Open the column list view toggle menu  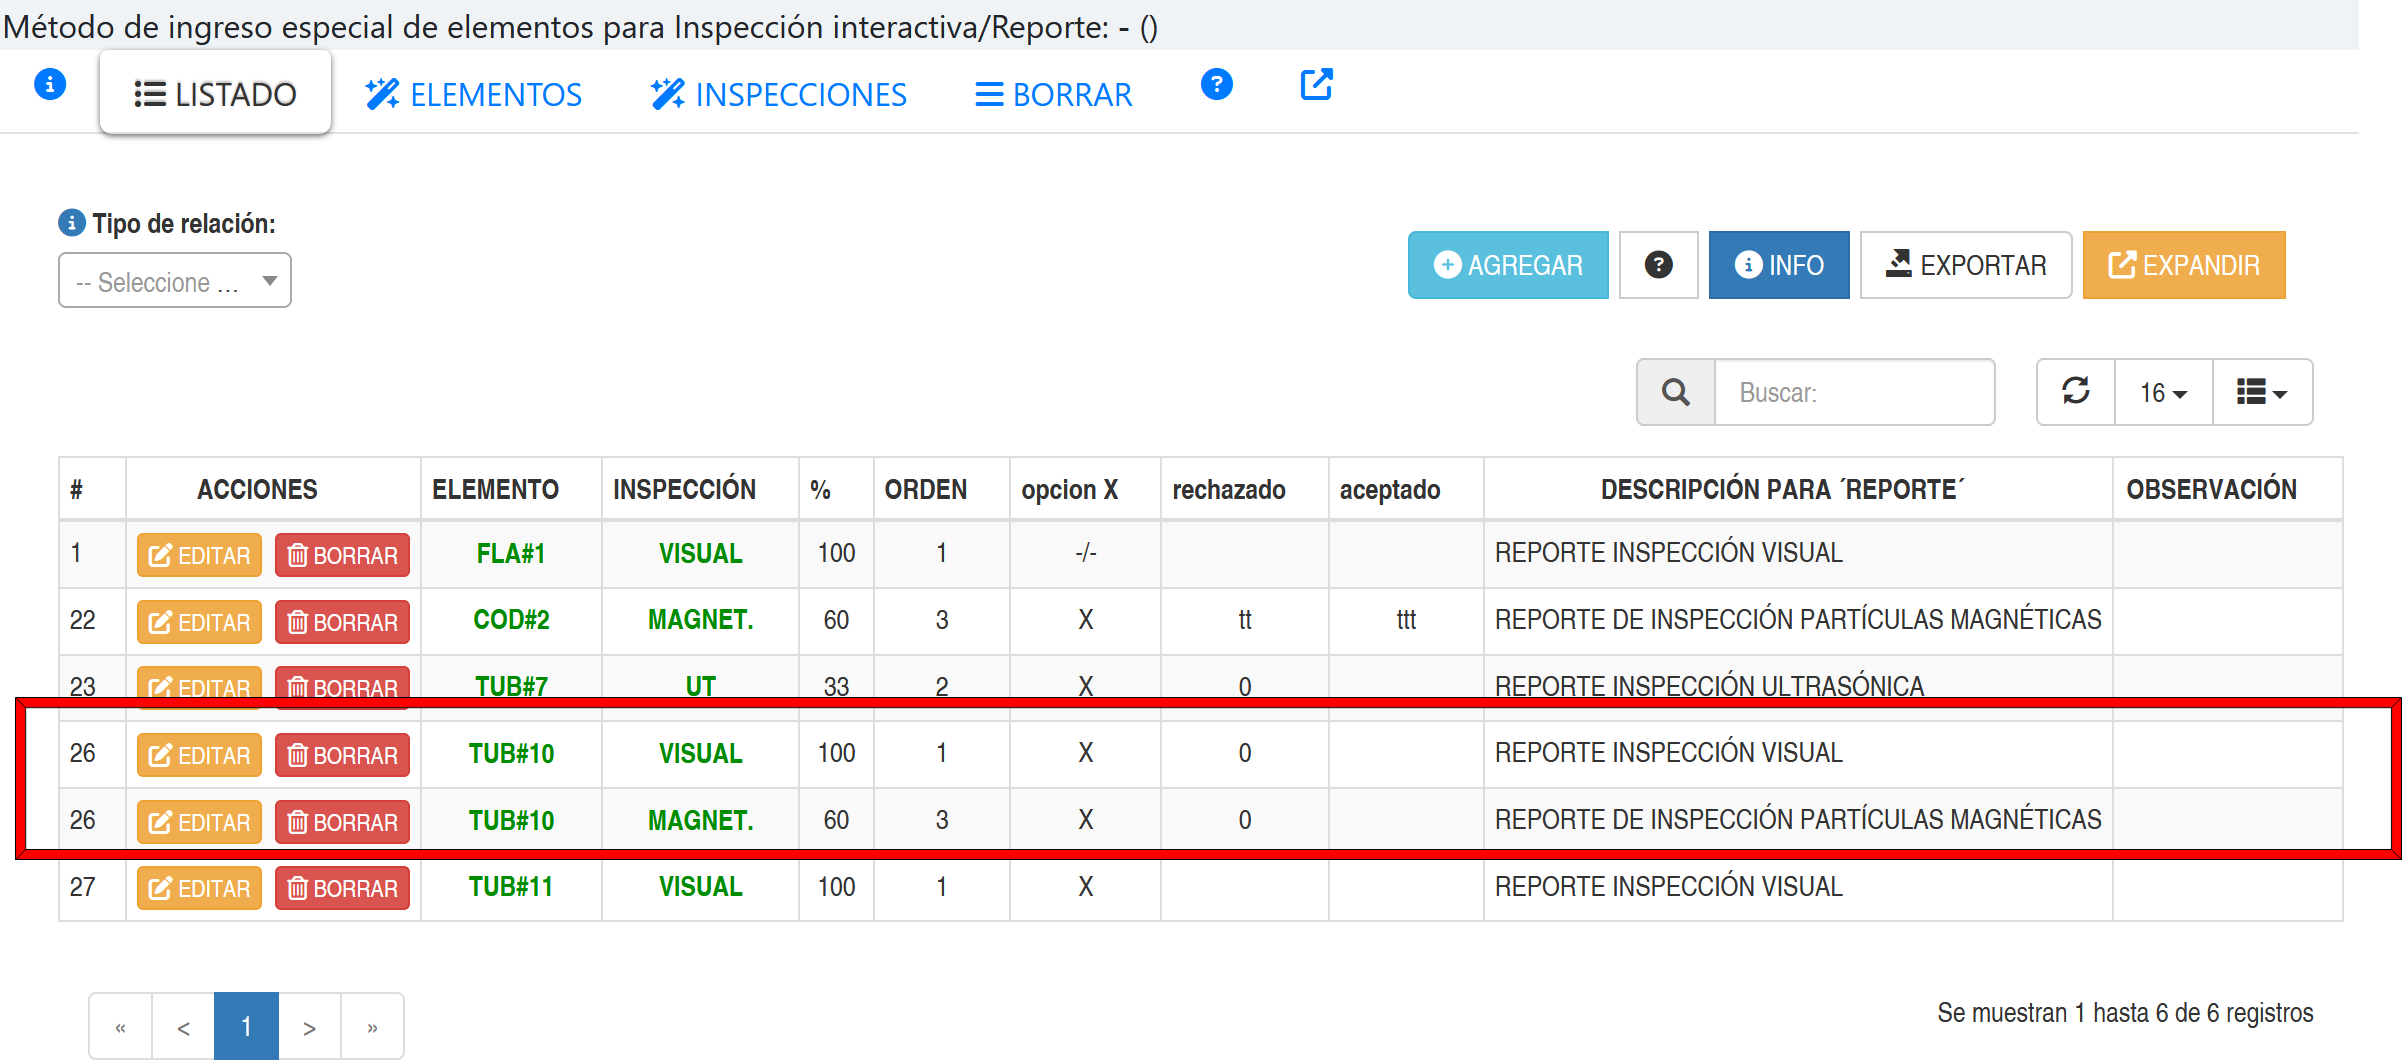click(x=2262, y=392)
